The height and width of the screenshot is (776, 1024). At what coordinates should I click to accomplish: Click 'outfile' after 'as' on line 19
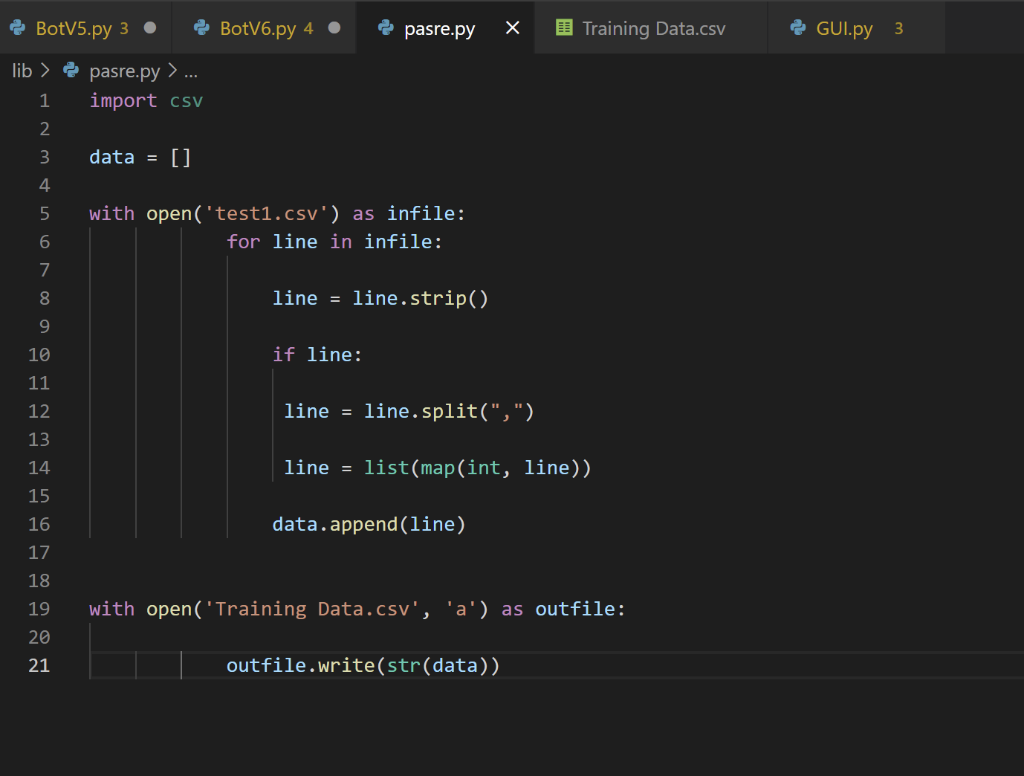(x=575, y=609)
